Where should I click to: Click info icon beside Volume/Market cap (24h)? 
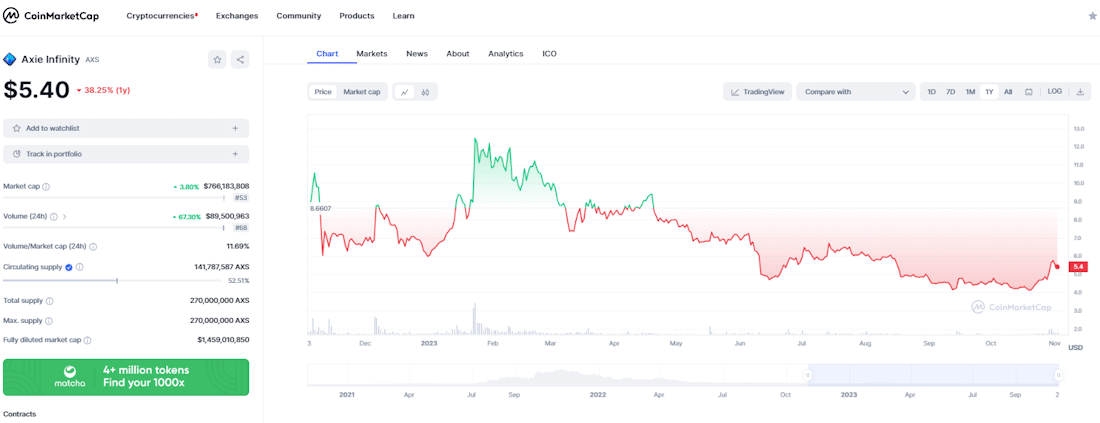(93, 247)
